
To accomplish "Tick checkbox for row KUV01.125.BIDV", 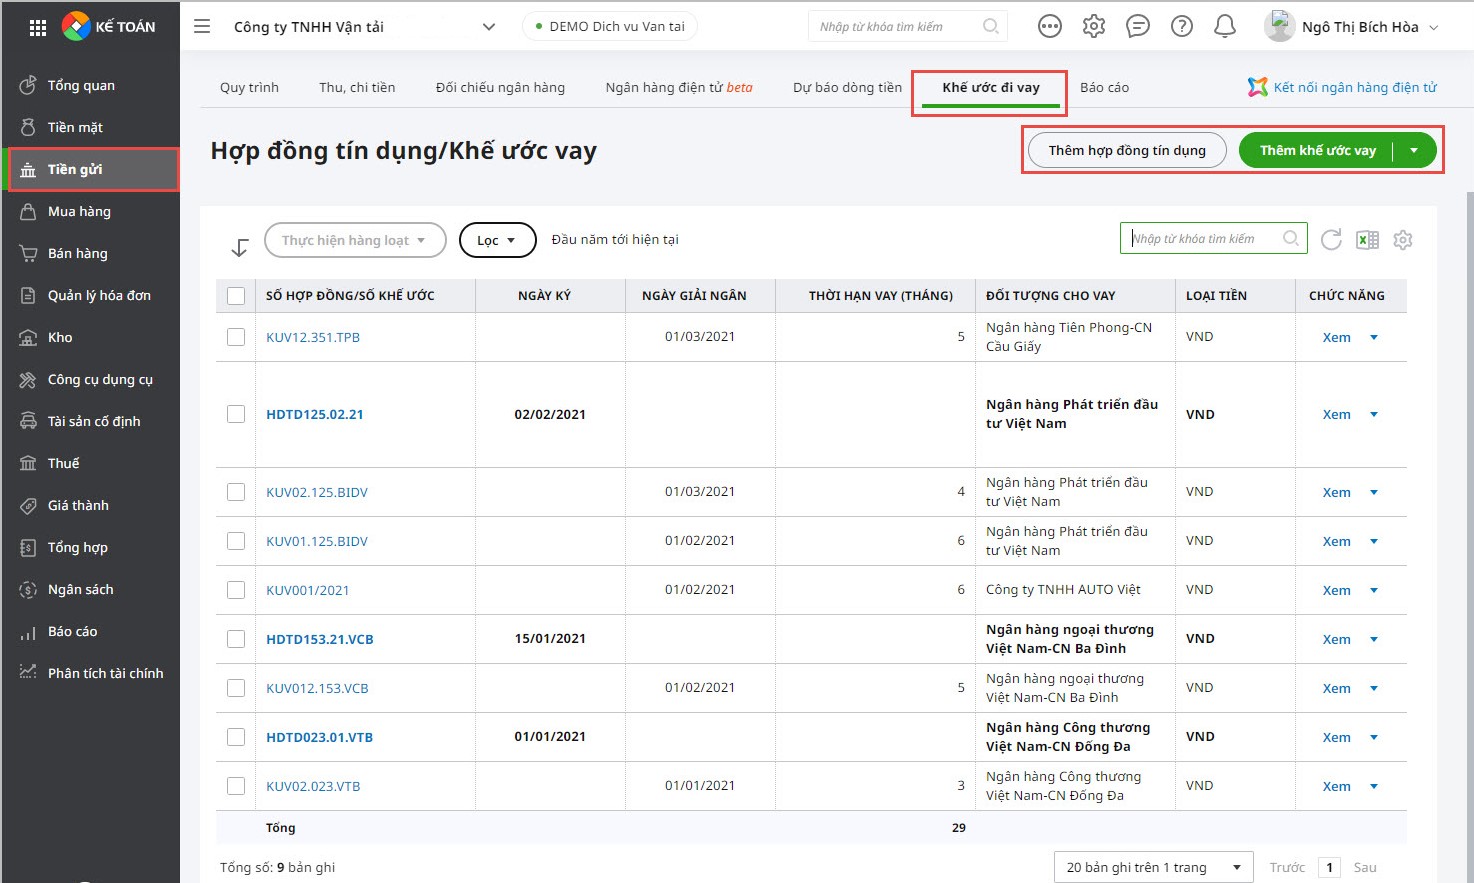I will (x=236, y=541).
